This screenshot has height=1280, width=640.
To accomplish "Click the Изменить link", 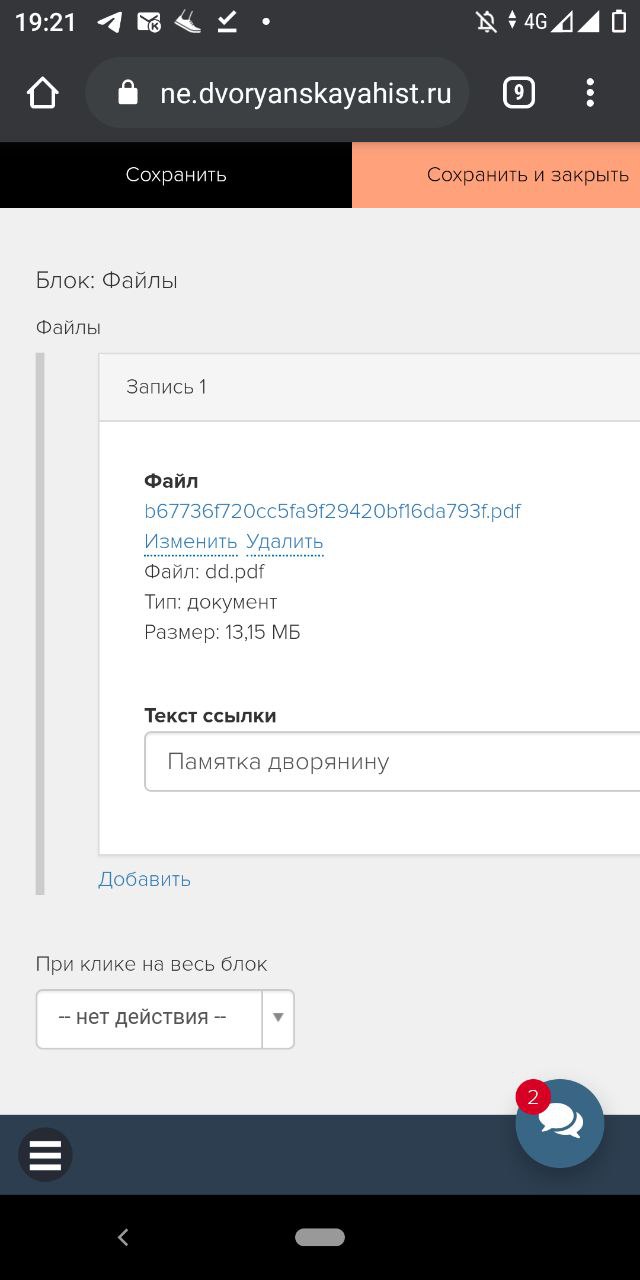I will pos(191,542).
